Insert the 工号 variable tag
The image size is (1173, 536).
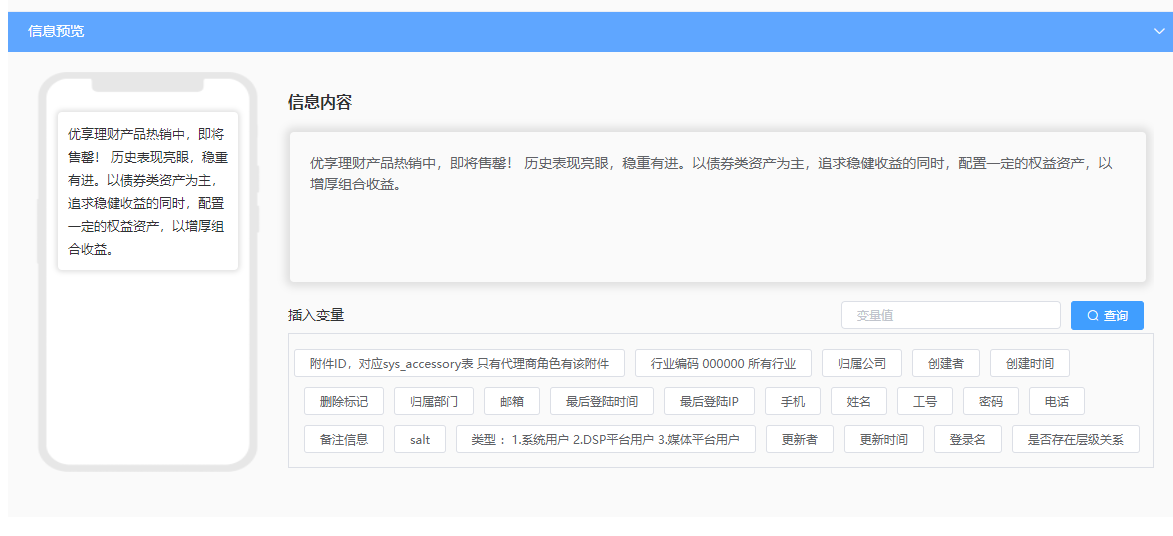(925, 401)
